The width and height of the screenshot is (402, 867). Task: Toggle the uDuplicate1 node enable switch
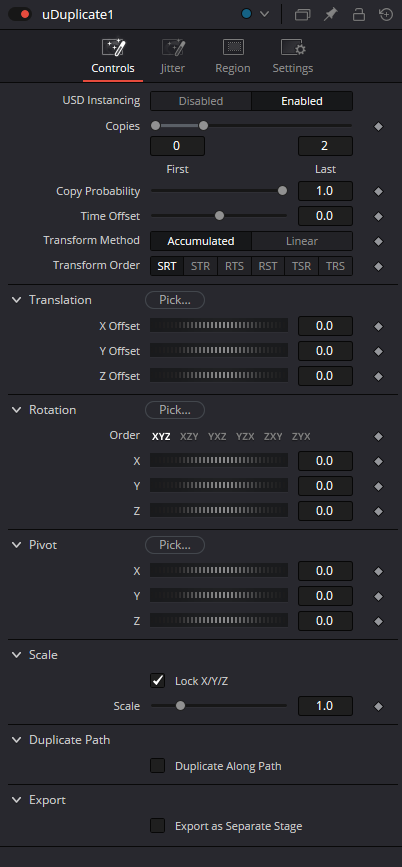(19, 15)
